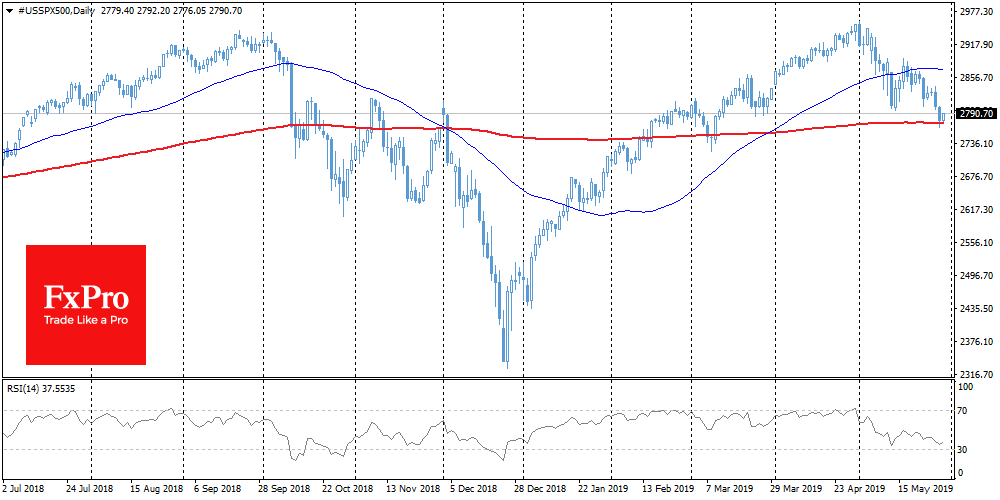This screenshot has height=500, width=1000.
Task: Click the RSI 70 level label
Action: (964, 410)
